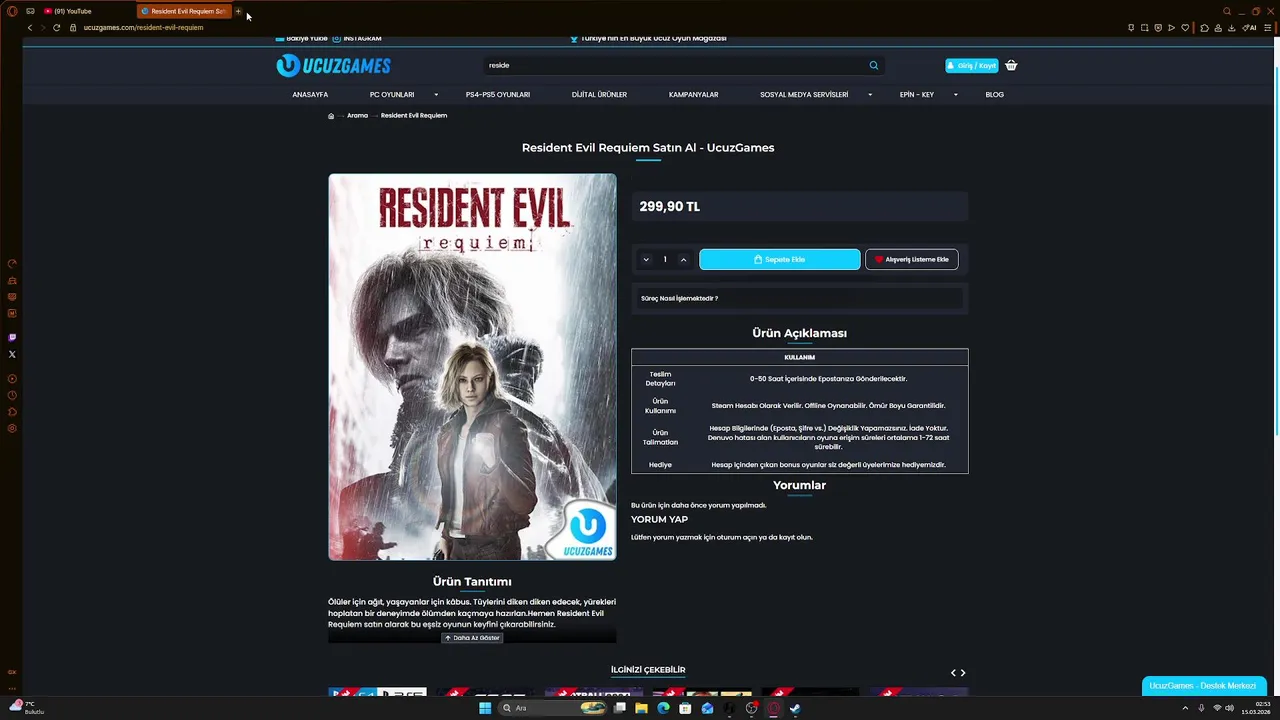Open the Instagram link in the top bar

356,39
